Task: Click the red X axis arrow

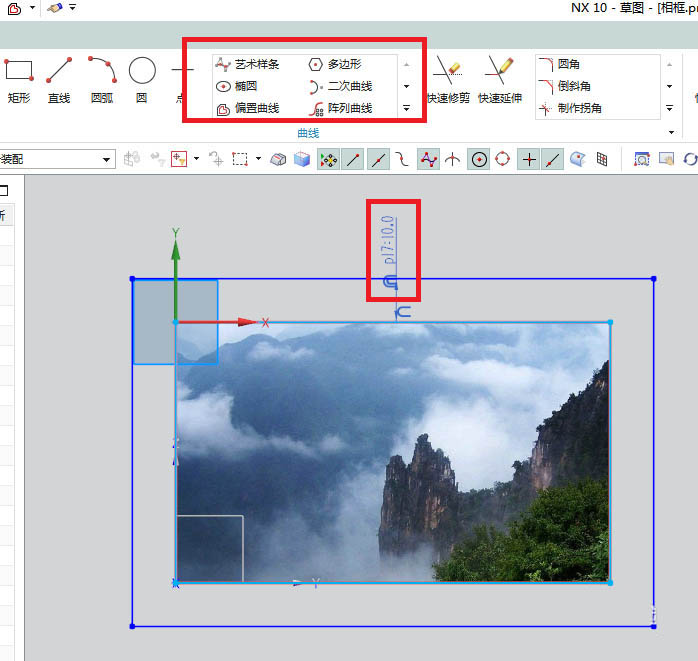Action: 248,322
